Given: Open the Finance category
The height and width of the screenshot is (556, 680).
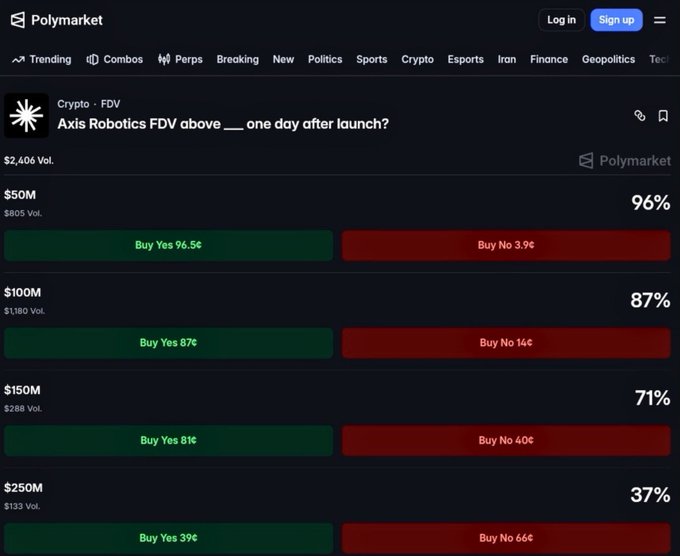Looking at the screenshot, I should point(549,59).
